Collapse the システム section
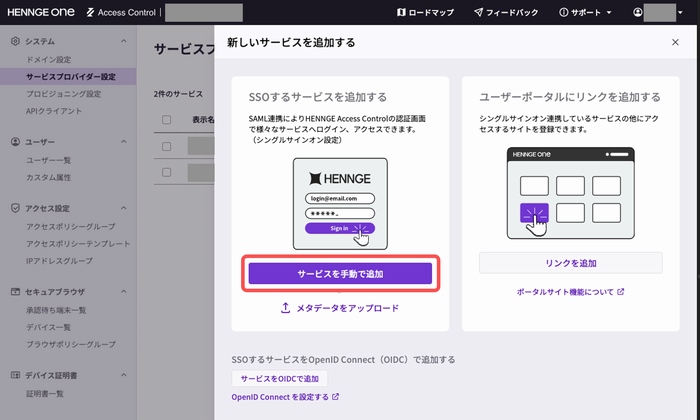The width and height of the screenshot is (700, 420). pyautogui.click(x=124, y=41)
